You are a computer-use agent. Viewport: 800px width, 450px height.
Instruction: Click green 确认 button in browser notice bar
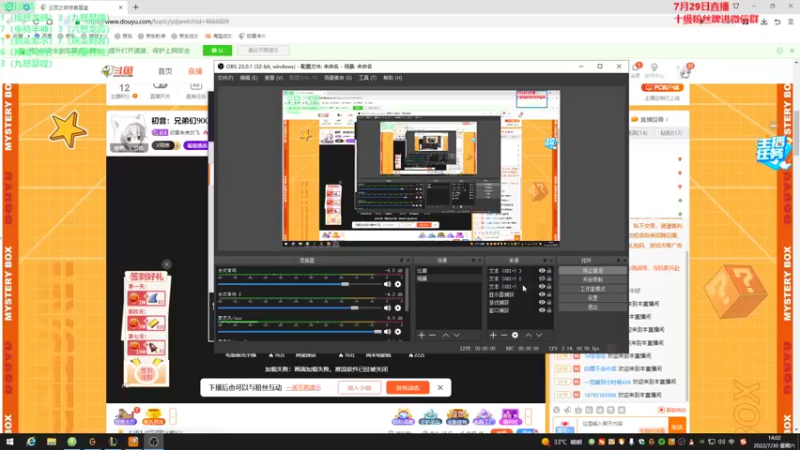coord(217,51)
